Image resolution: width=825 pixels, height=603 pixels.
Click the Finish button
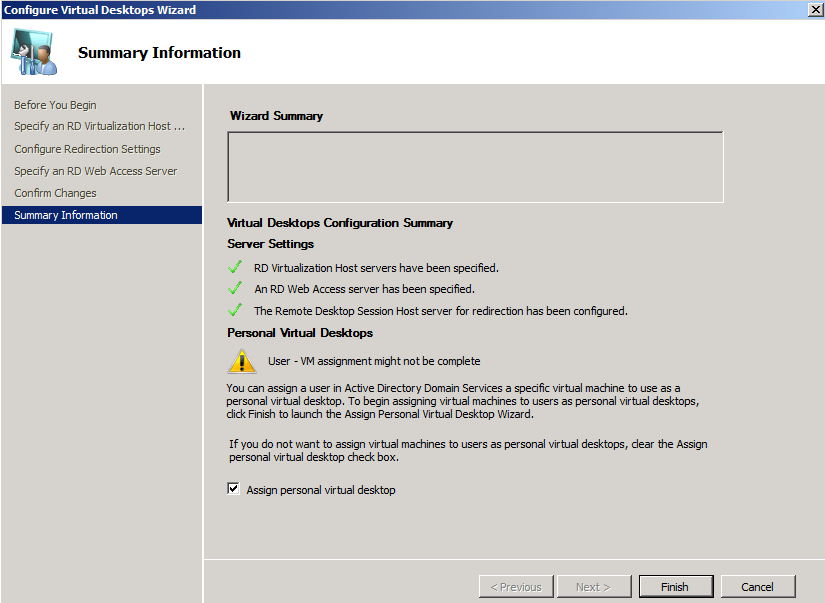tap(675, 586)
